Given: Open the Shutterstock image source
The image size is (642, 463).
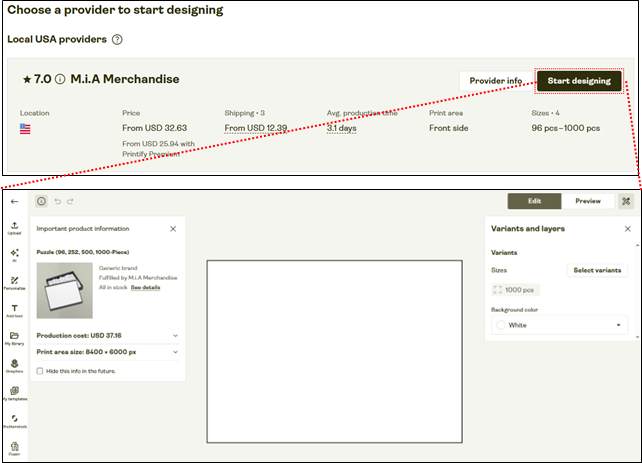Looking at the screenshot, I should tap(15, 421).
